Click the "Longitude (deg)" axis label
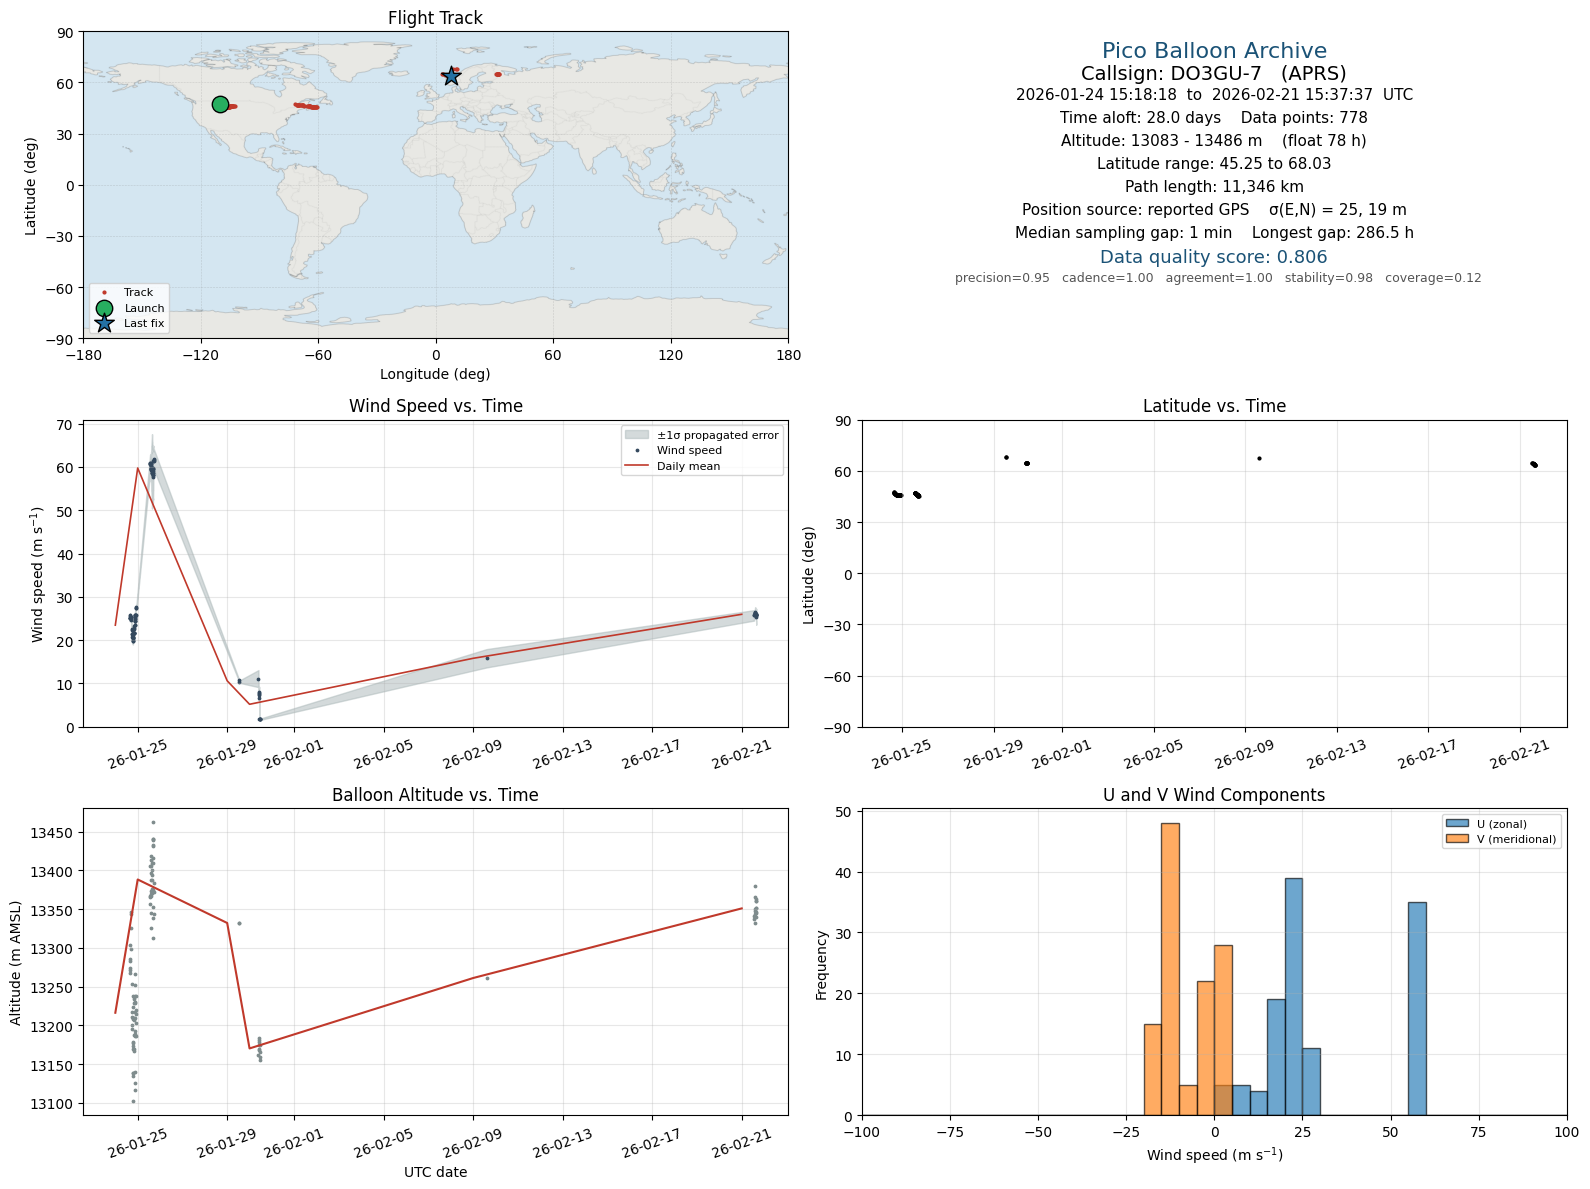Screen dimensions: 1590x1189 [435, 374]
